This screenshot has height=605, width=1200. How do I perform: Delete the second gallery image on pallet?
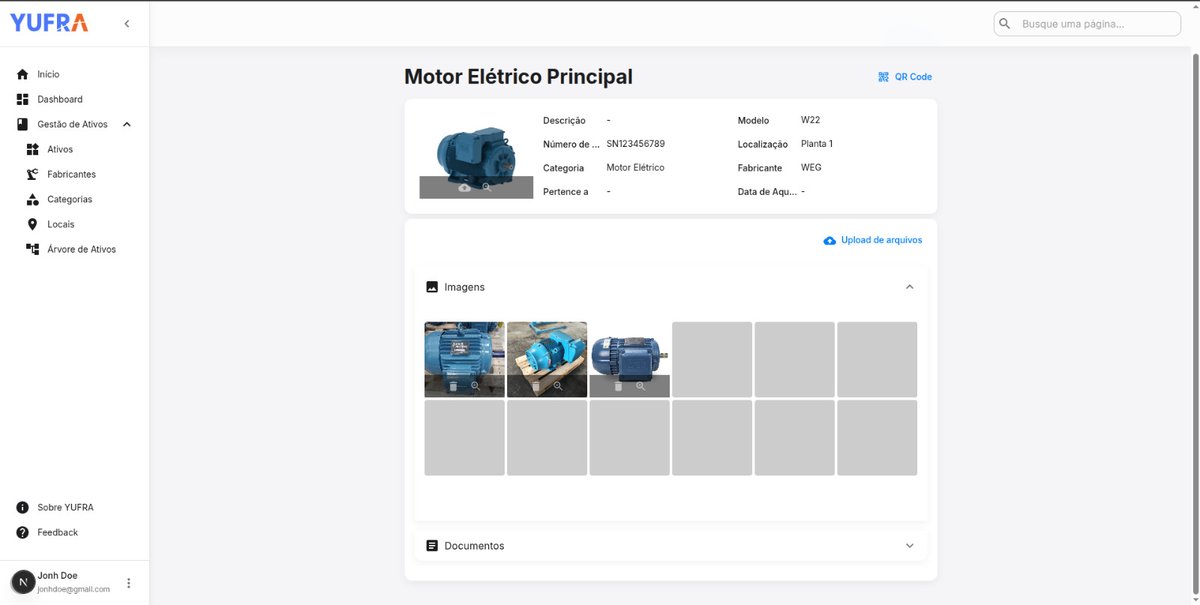pos(536,385)
